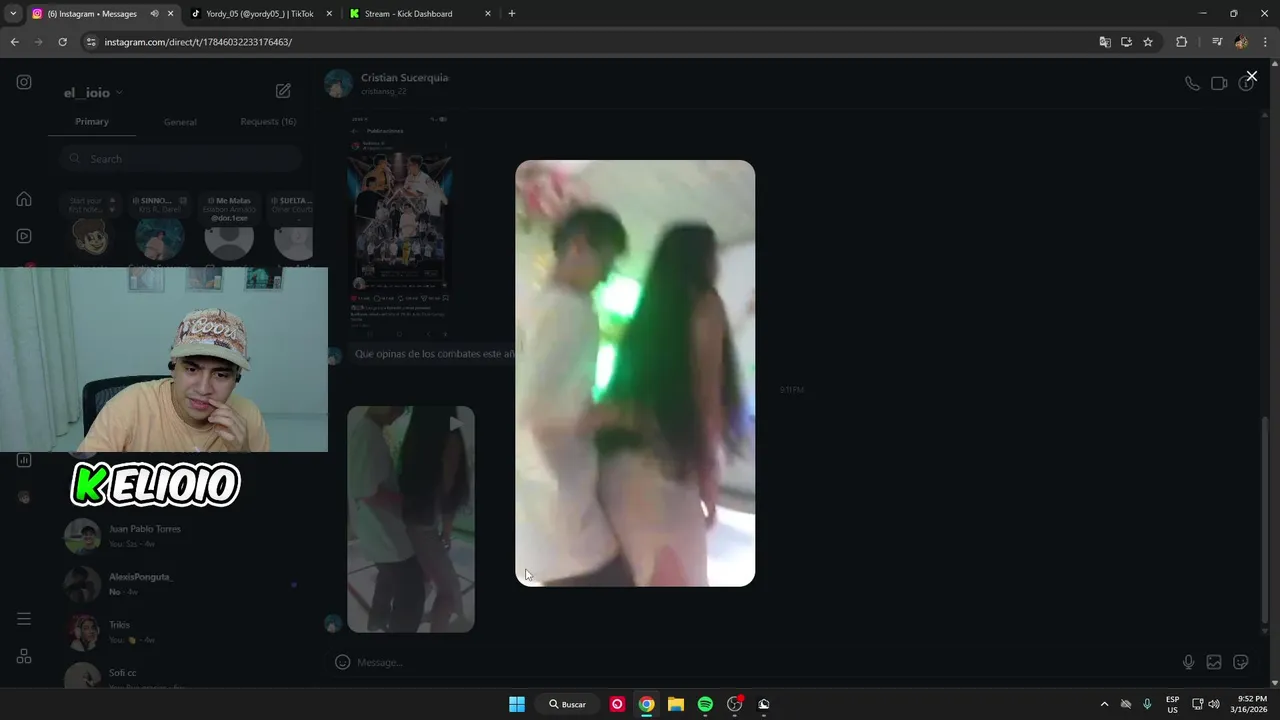Attach a photo with the image icon

pos(1214,662)
